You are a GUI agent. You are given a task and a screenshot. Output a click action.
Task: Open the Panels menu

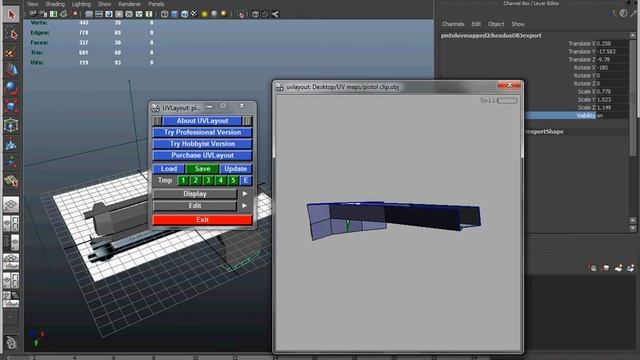point(156,4)
